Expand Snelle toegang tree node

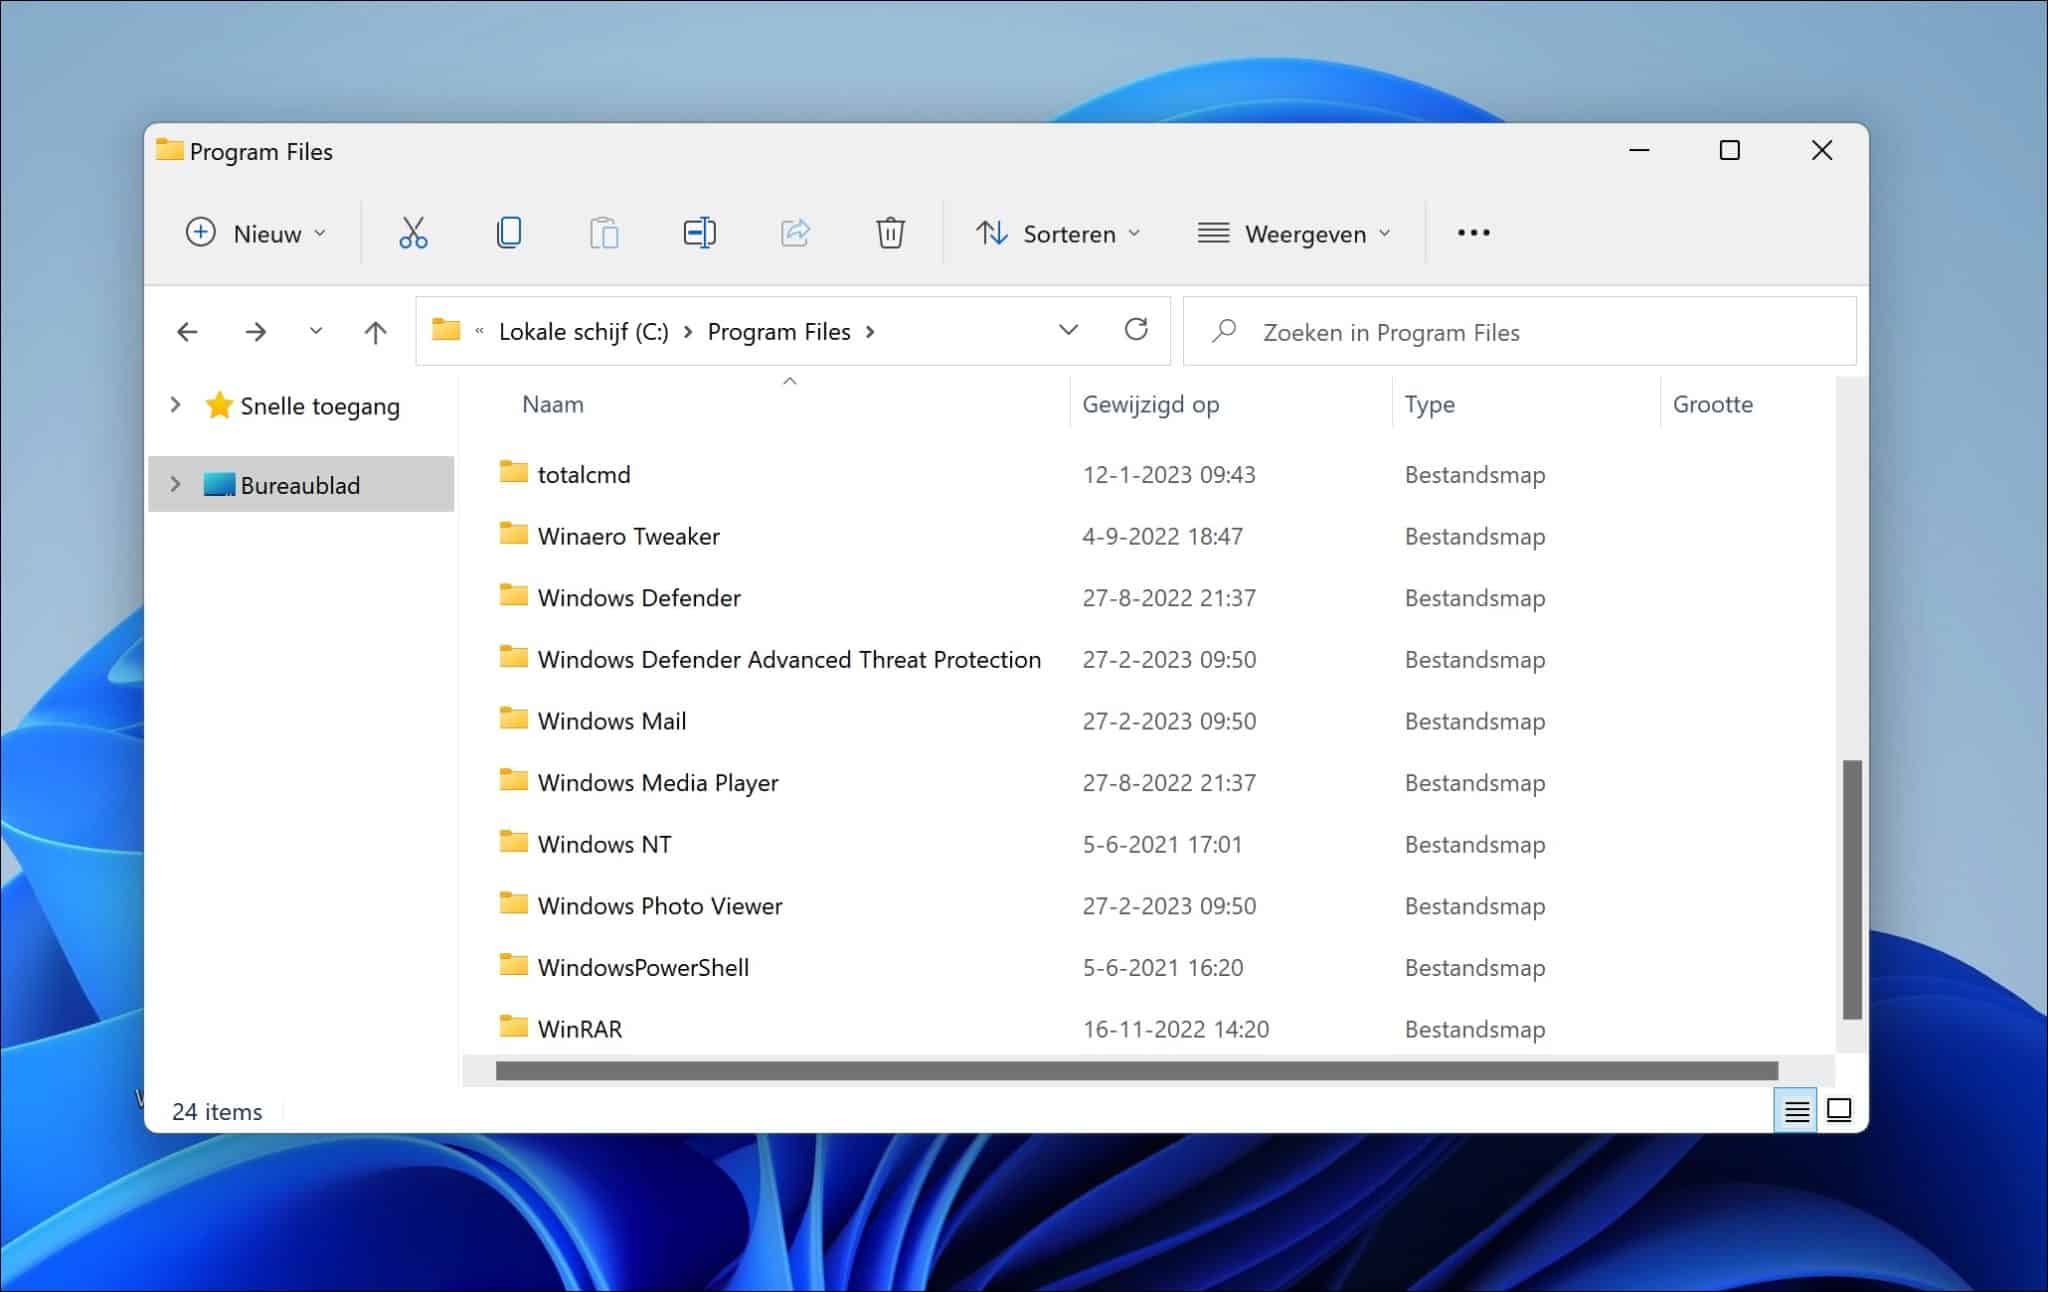[176, 405]
